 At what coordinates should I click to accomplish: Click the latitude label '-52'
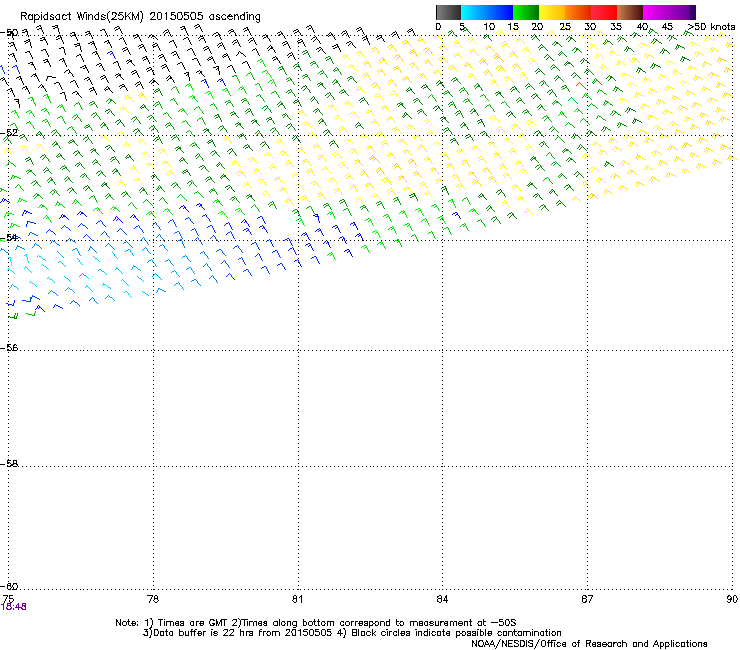point(9,133)
